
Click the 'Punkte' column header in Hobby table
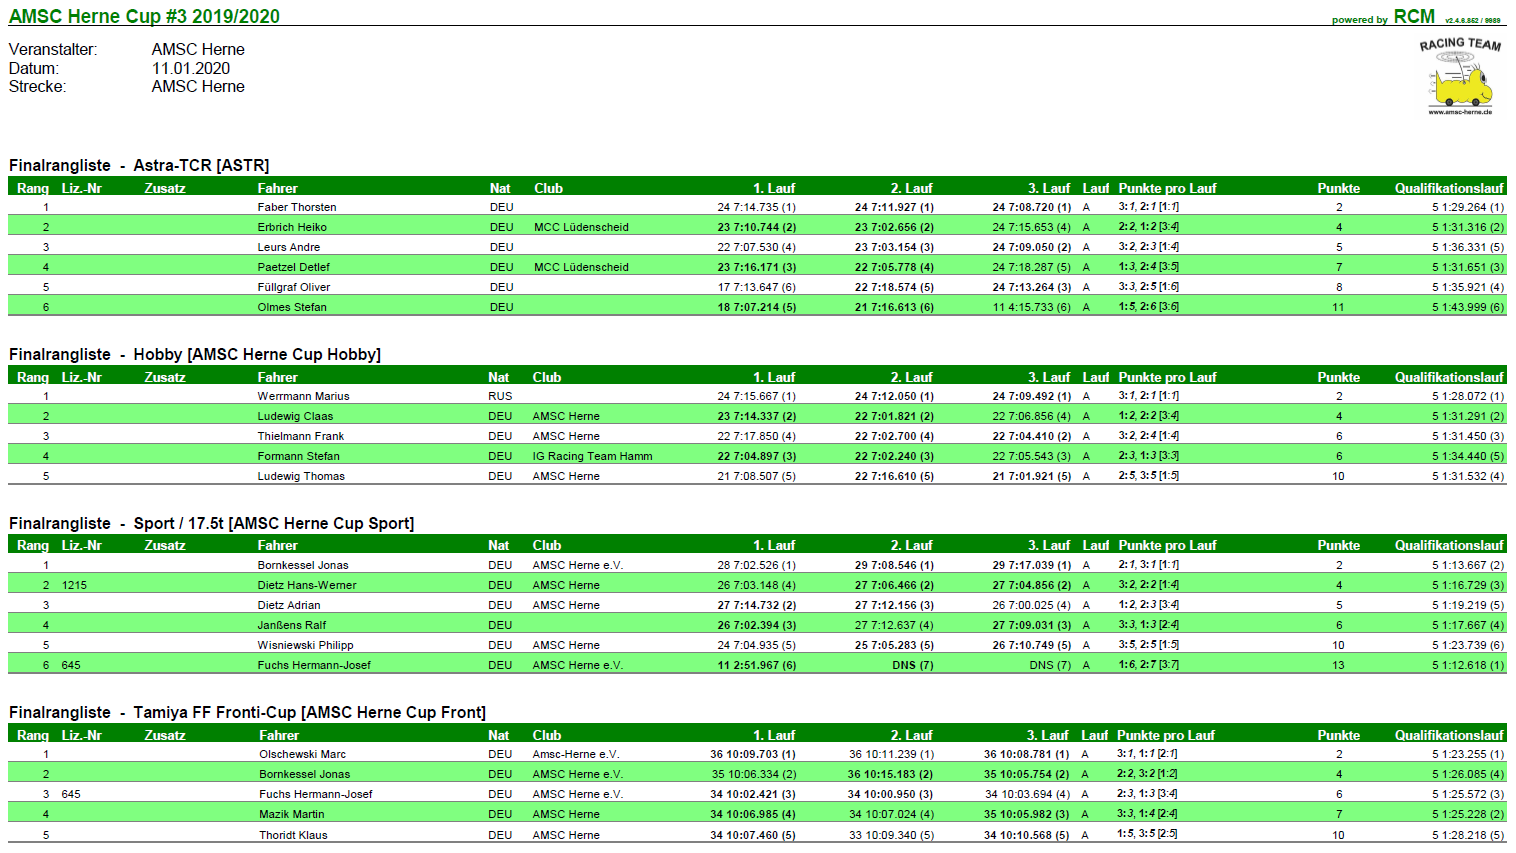(x=1338, y=377)
